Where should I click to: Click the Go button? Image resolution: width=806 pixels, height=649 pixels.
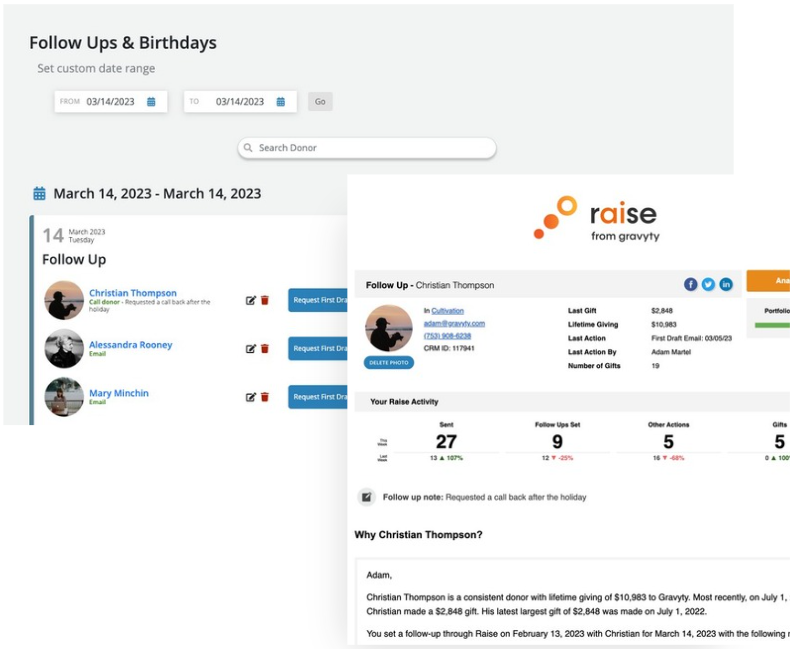[x=320, y=102]
